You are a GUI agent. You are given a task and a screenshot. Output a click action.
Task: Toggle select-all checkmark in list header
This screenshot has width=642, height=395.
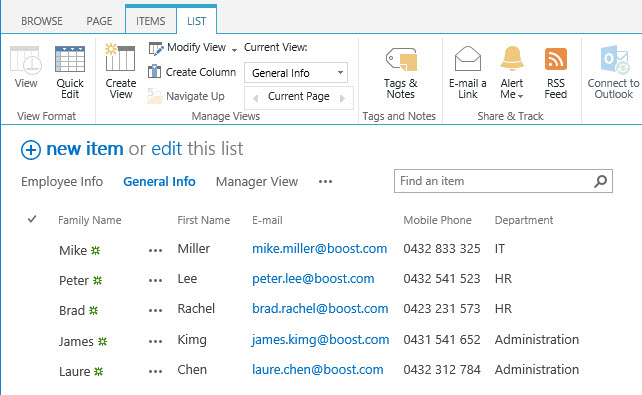pyautogui.click(x=32, y=219)
